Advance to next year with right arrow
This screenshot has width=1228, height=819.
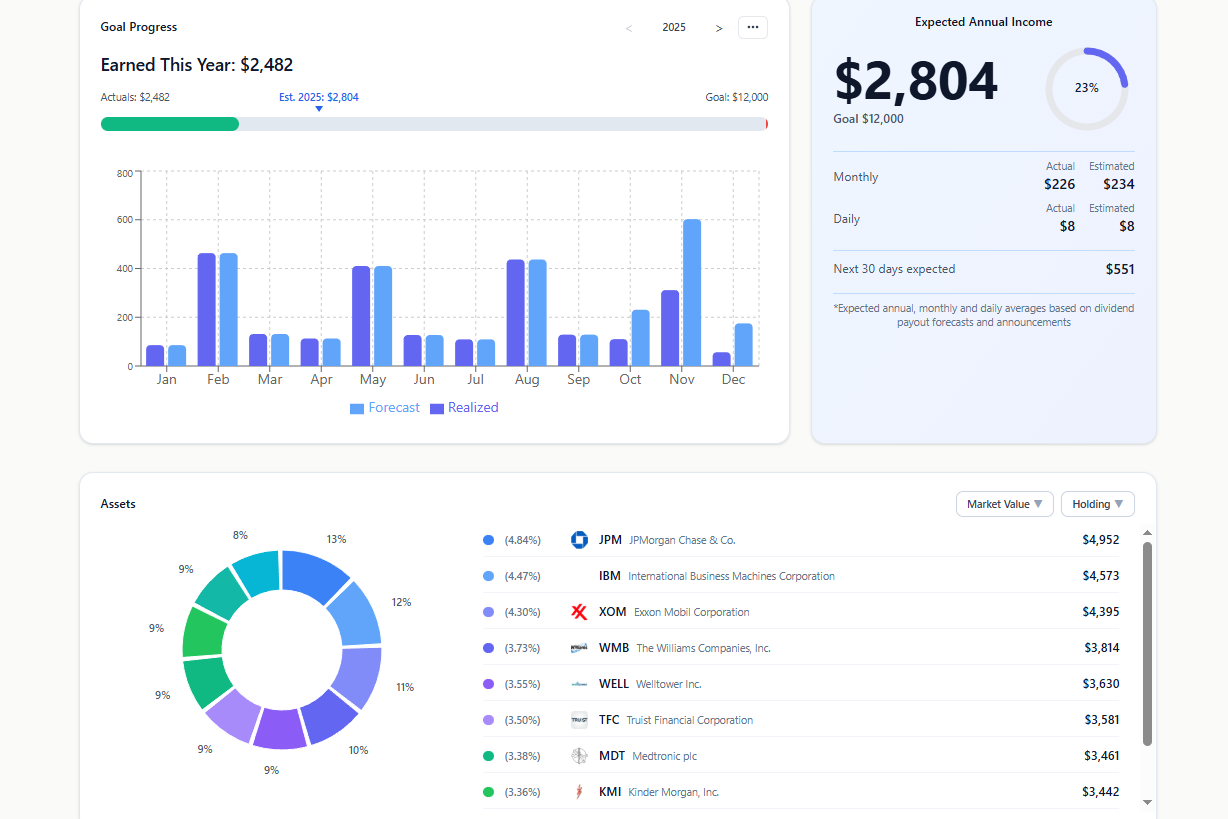point(719,28)
